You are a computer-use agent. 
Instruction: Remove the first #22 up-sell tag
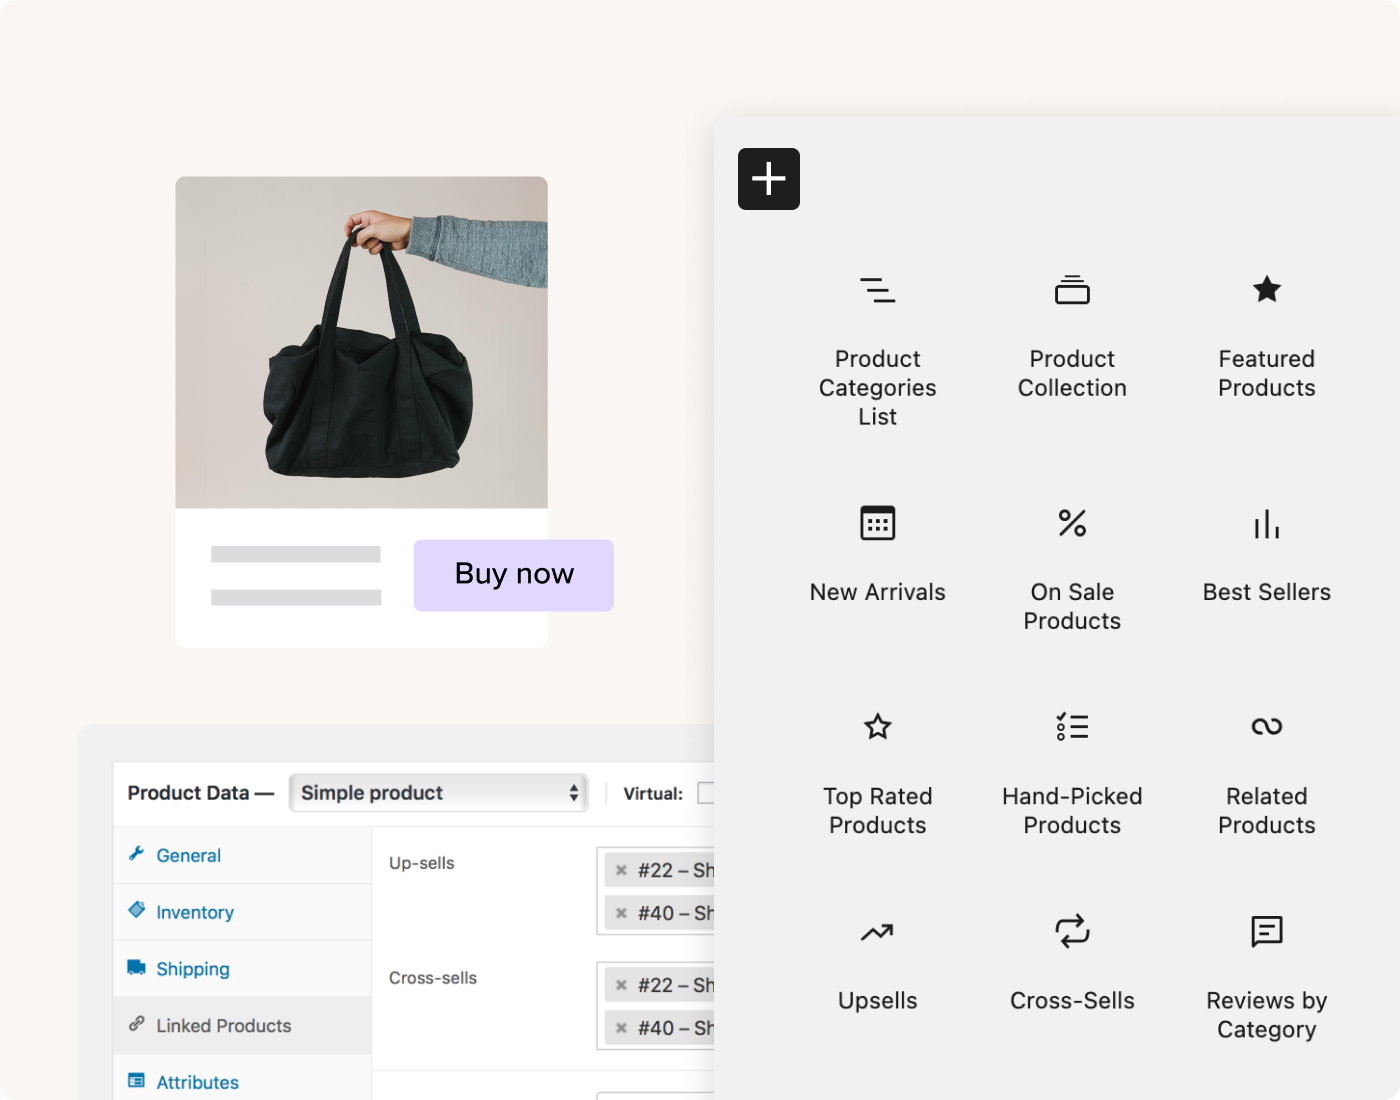point(621,870)
